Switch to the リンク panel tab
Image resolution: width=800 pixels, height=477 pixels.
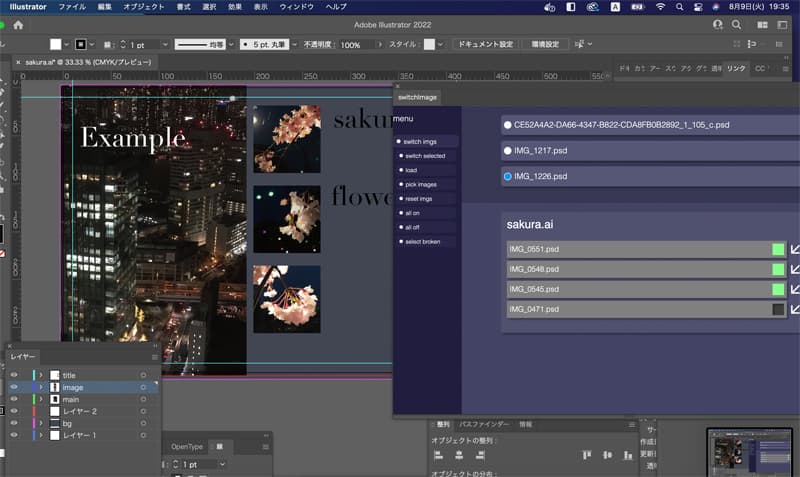tap(736, 68)
